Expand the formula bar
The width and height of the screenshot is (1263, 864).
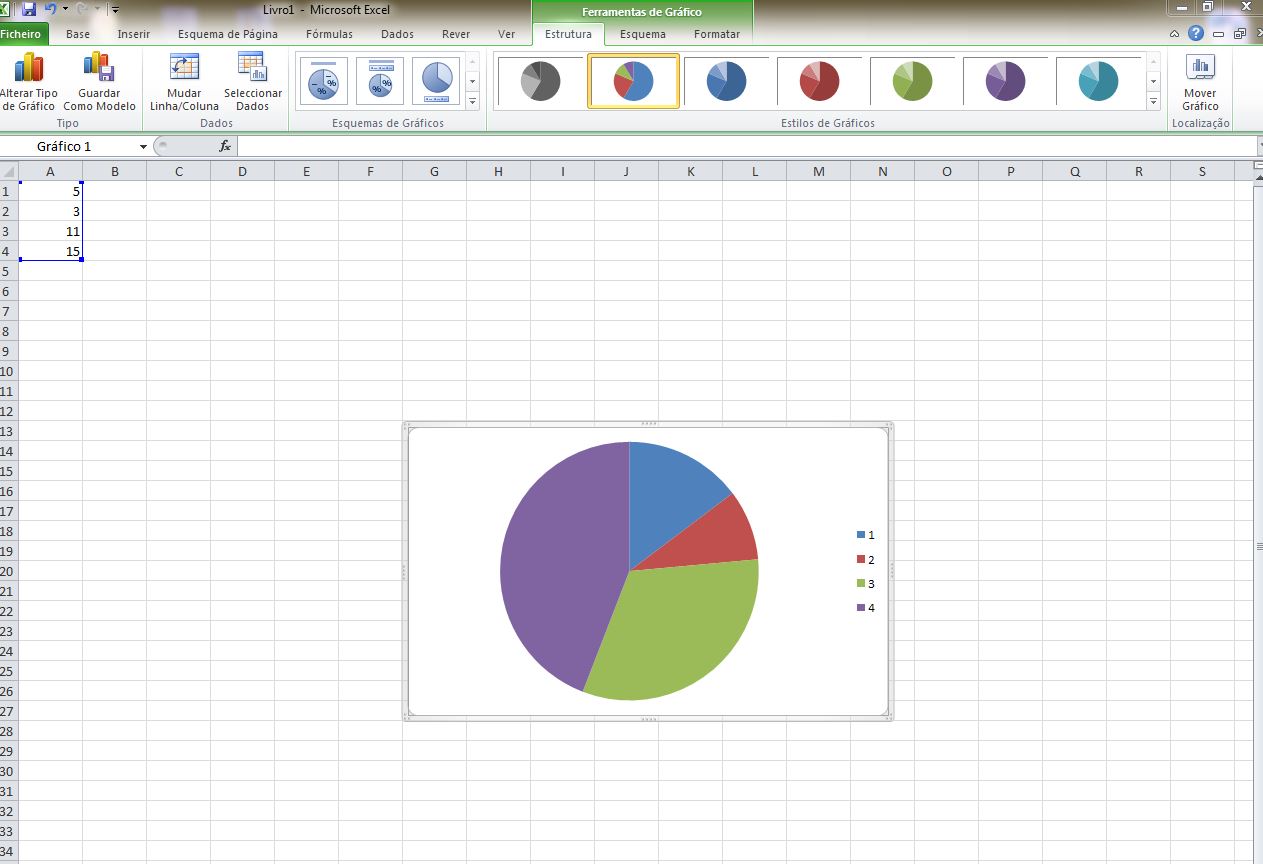pyautogui.click(x=1258, y=146)
